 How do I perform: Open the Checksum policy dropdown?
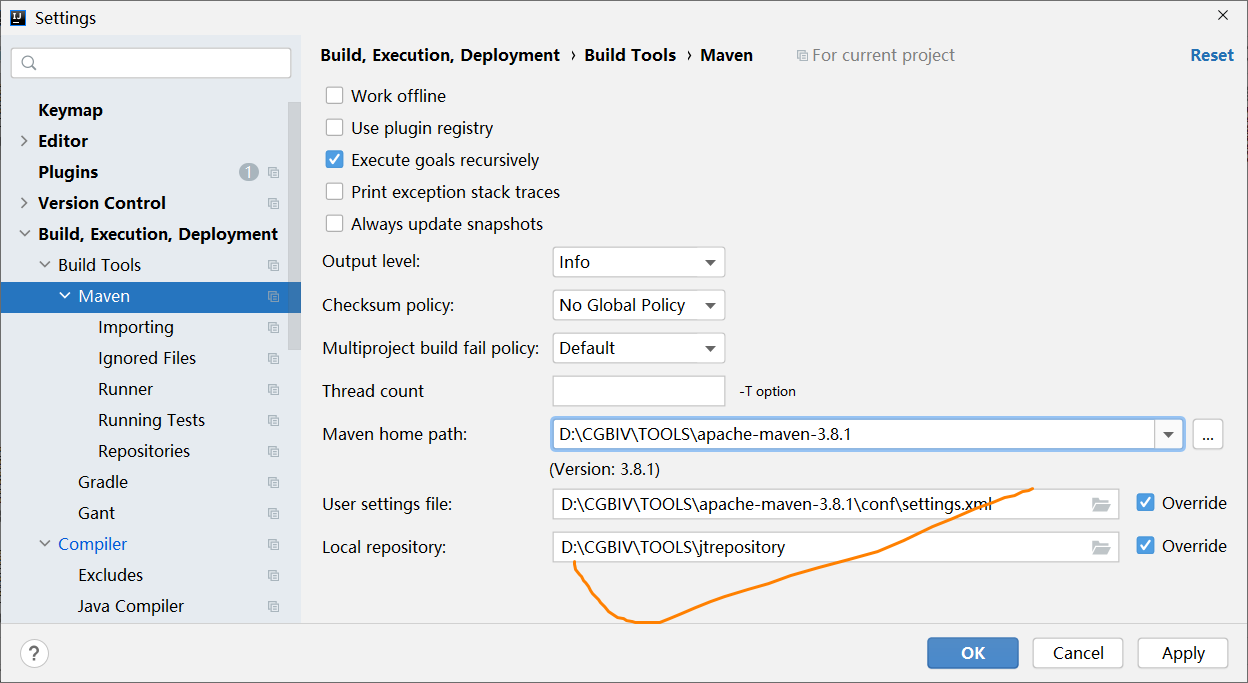639,305
